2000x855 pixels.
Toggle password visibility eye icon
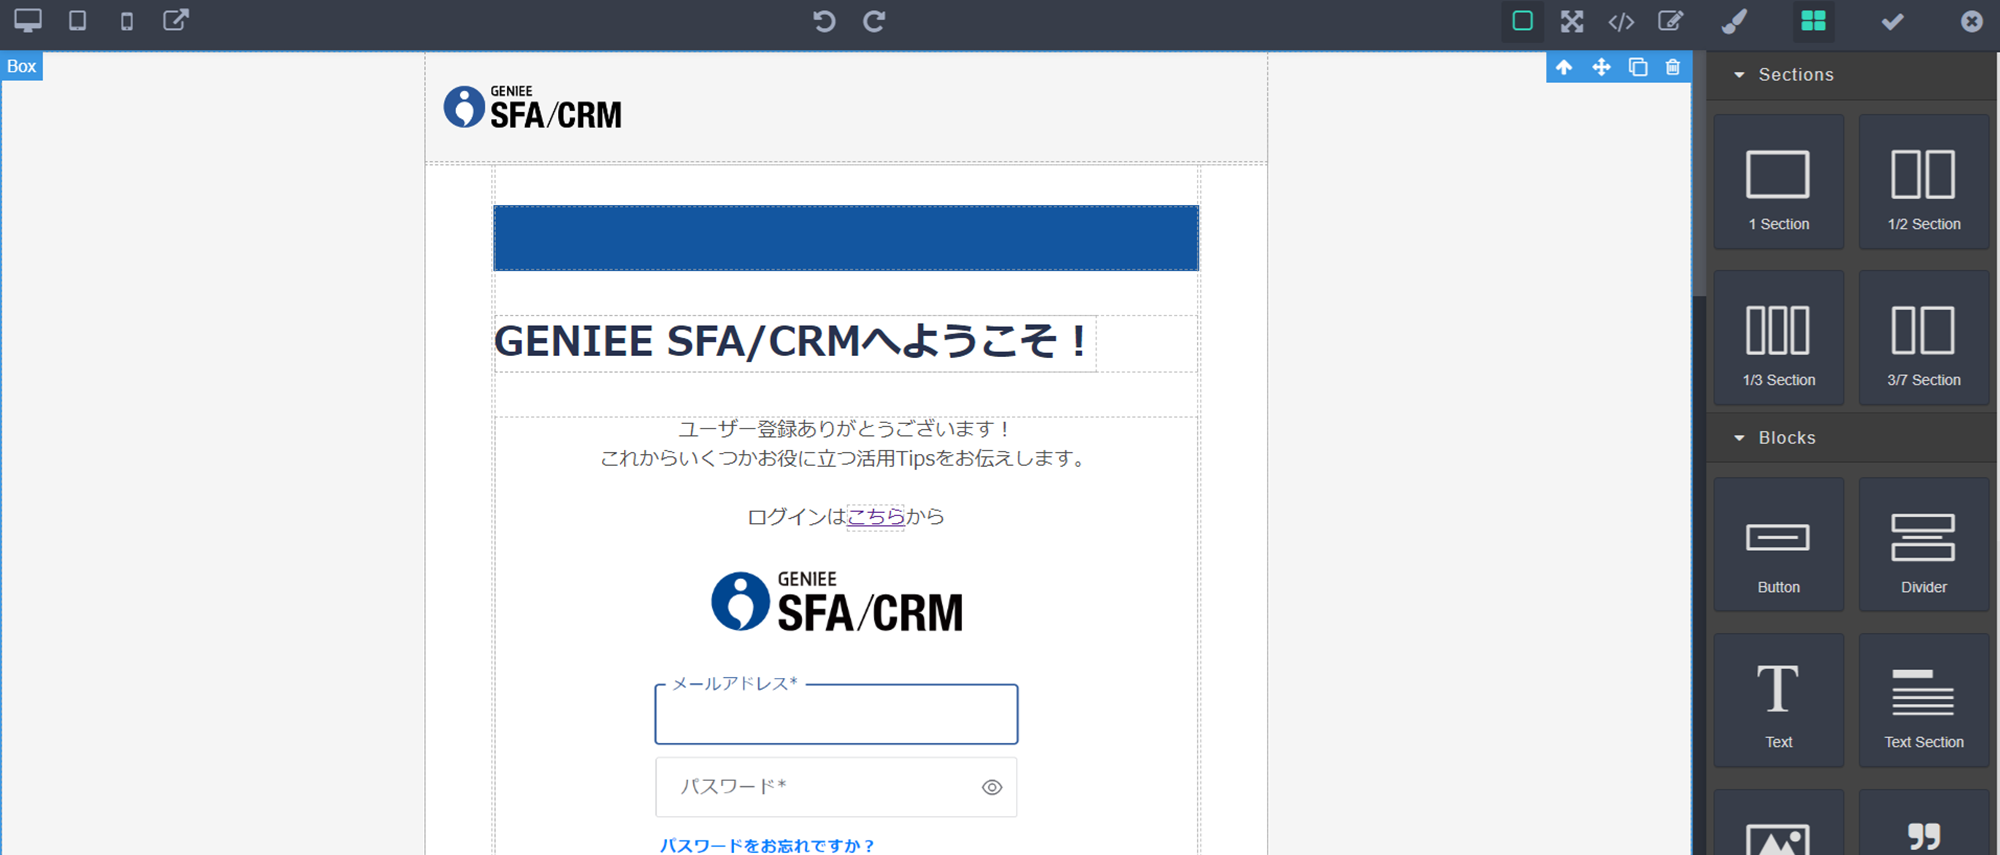click(x=991, y=788)
